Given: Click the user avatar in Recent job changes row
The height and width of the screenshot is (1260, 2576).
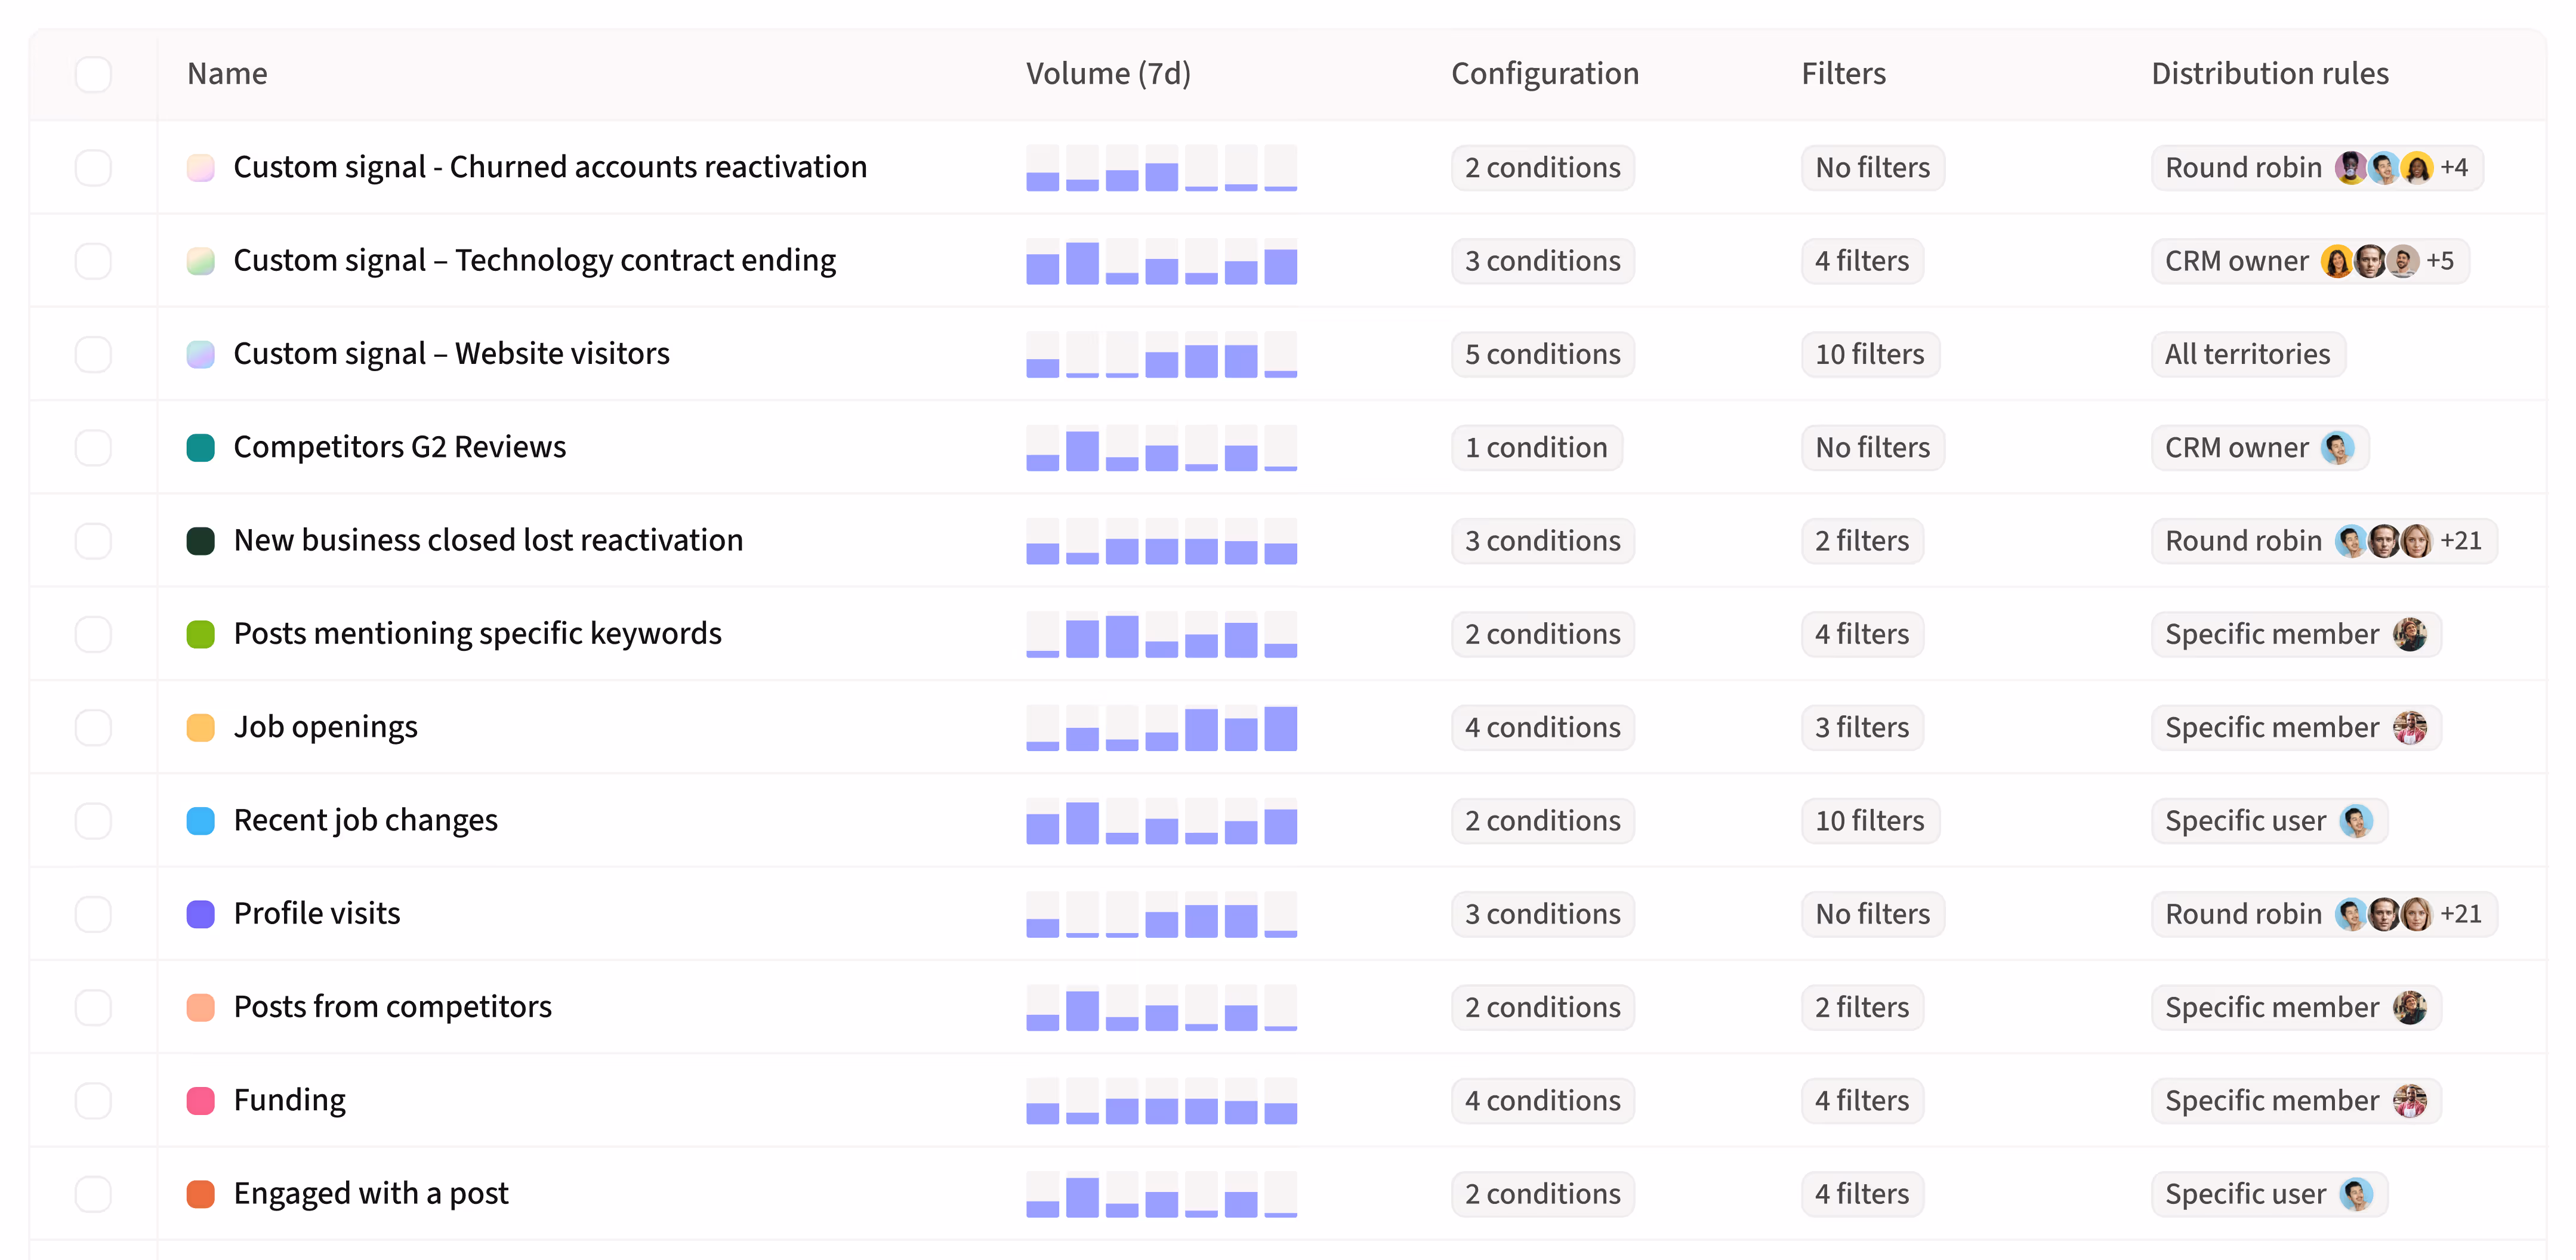Looking at the screenshot, I should [x=2356, y=821].
